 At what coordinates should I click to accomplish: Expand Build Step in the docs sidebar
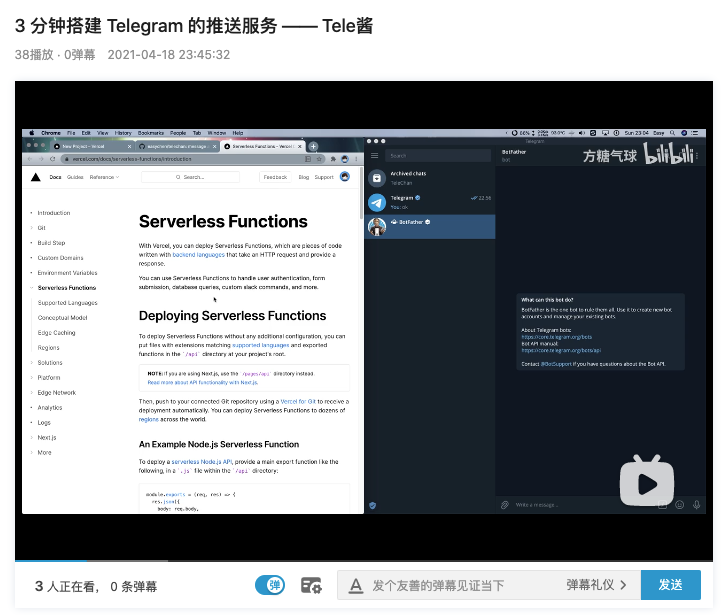[x=51, y=243]
